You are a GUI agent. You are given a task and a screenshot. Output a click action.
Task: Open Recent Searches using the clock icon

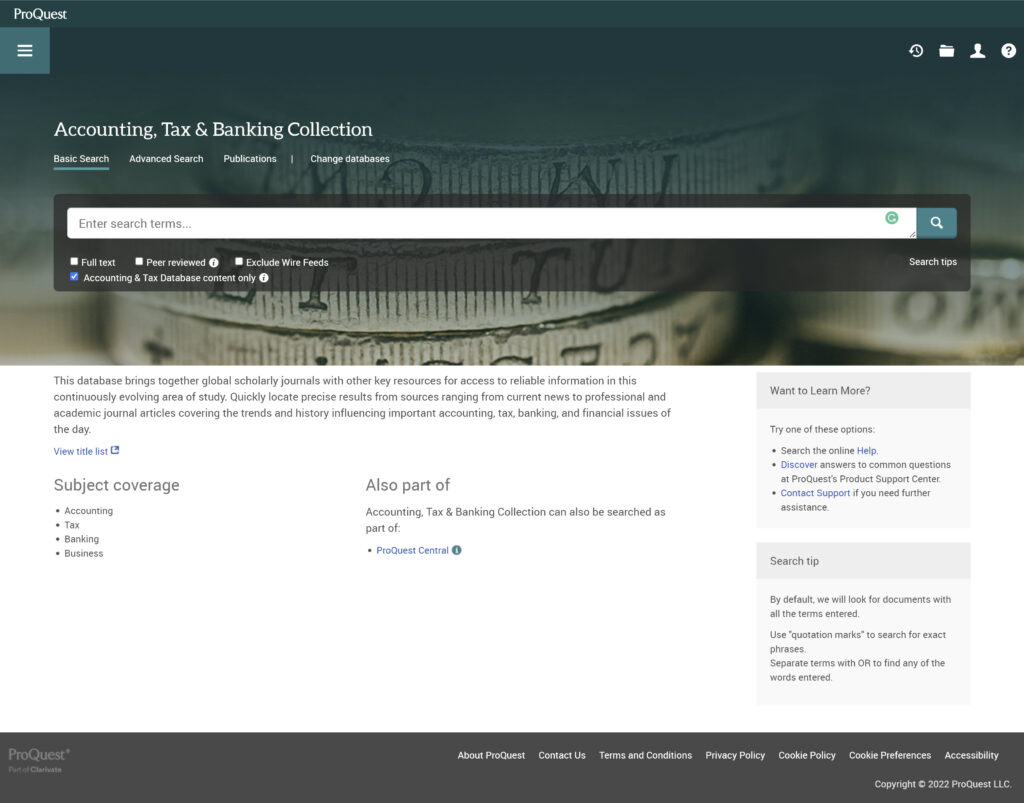916,50
